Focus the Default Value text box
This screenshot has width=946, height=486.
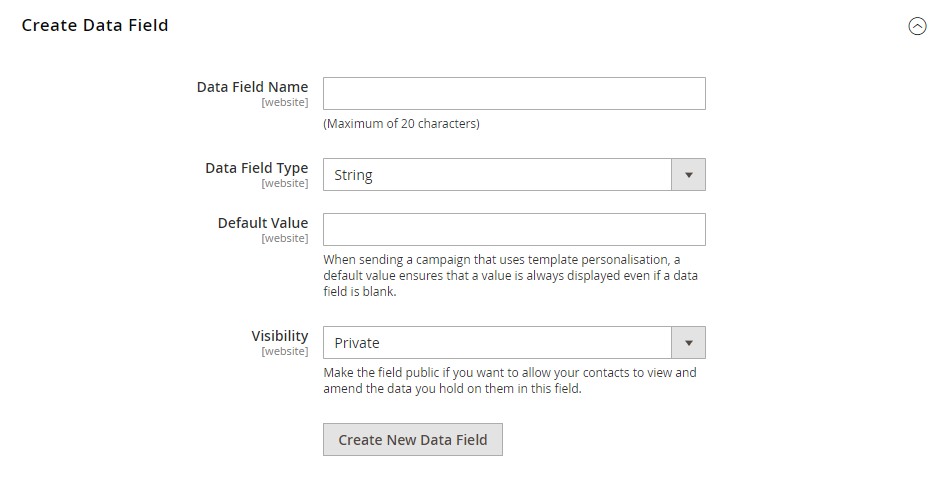click(514, 229)
